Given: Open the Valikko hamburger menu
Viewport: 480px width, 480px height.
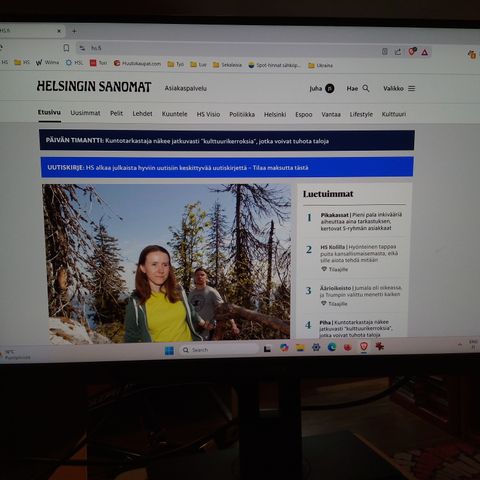Looking at the screenshot, I should coord(399,88).
